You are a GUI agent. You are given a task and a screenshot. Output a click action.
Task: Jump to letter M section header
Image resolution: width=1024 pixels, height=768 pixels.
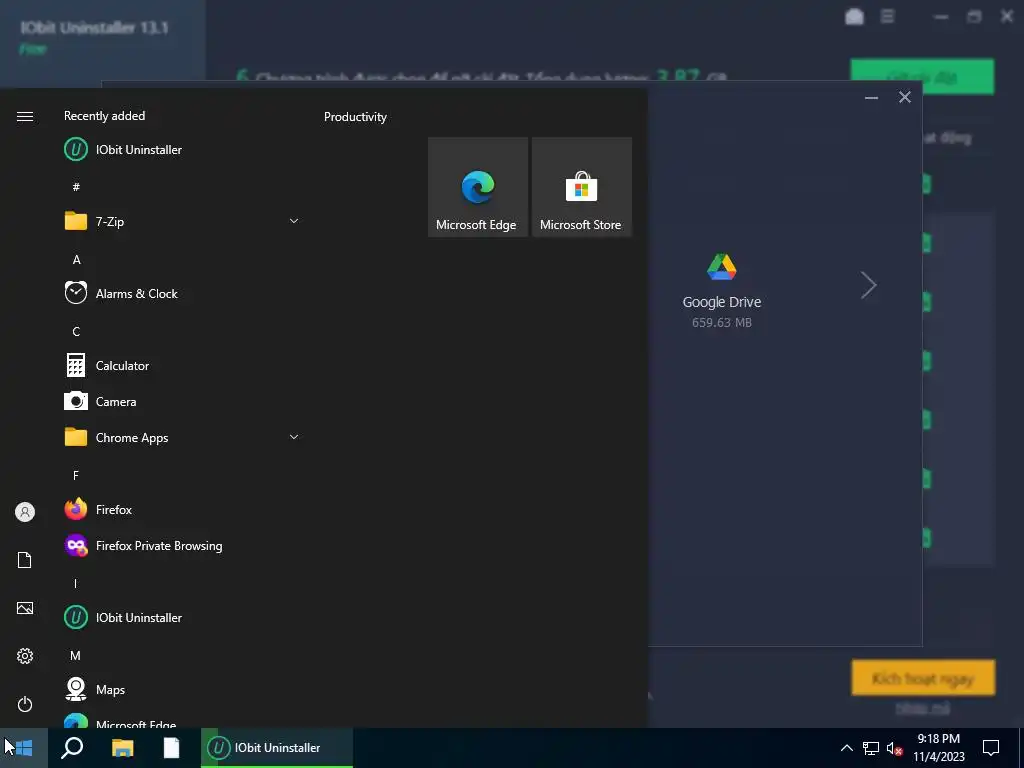click(x=76, y=656)
